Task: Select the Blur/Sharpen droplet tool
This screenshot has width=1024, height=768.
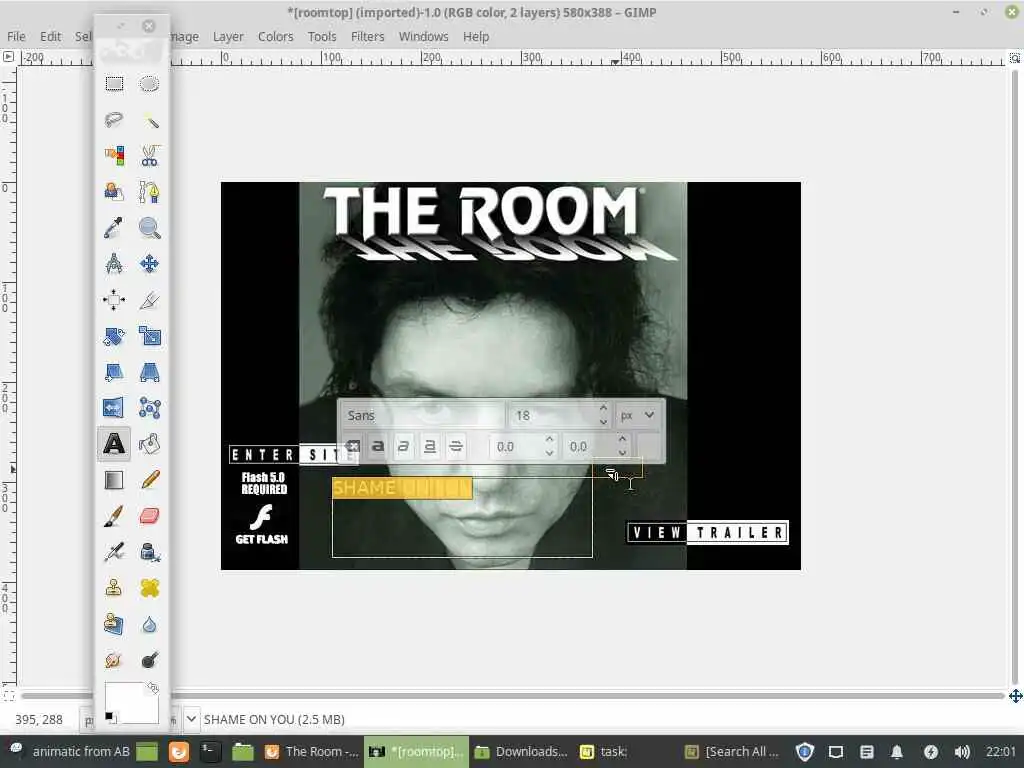Action: (x=150, y=624)
